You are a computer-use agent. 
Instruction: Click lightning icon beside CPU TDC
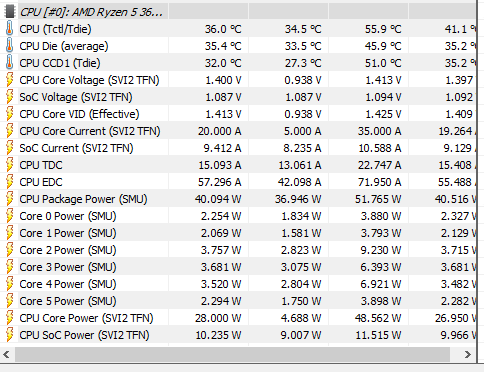[10, 165]
